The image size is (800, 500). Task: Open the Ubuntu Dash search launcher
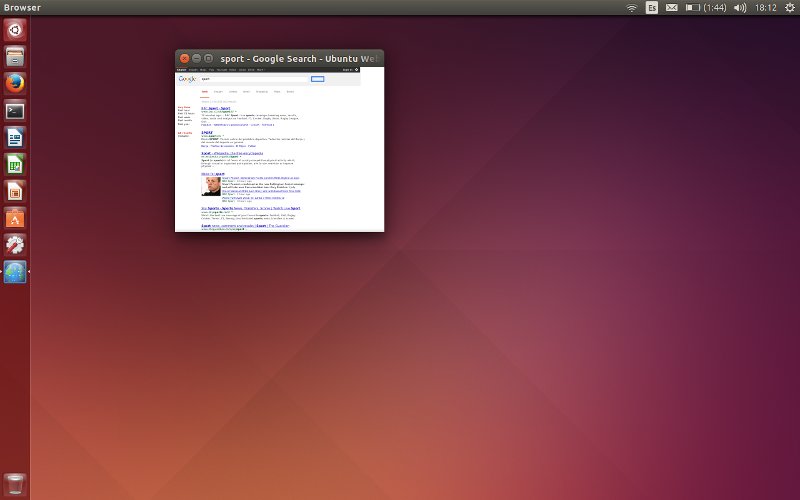(15, 29)
